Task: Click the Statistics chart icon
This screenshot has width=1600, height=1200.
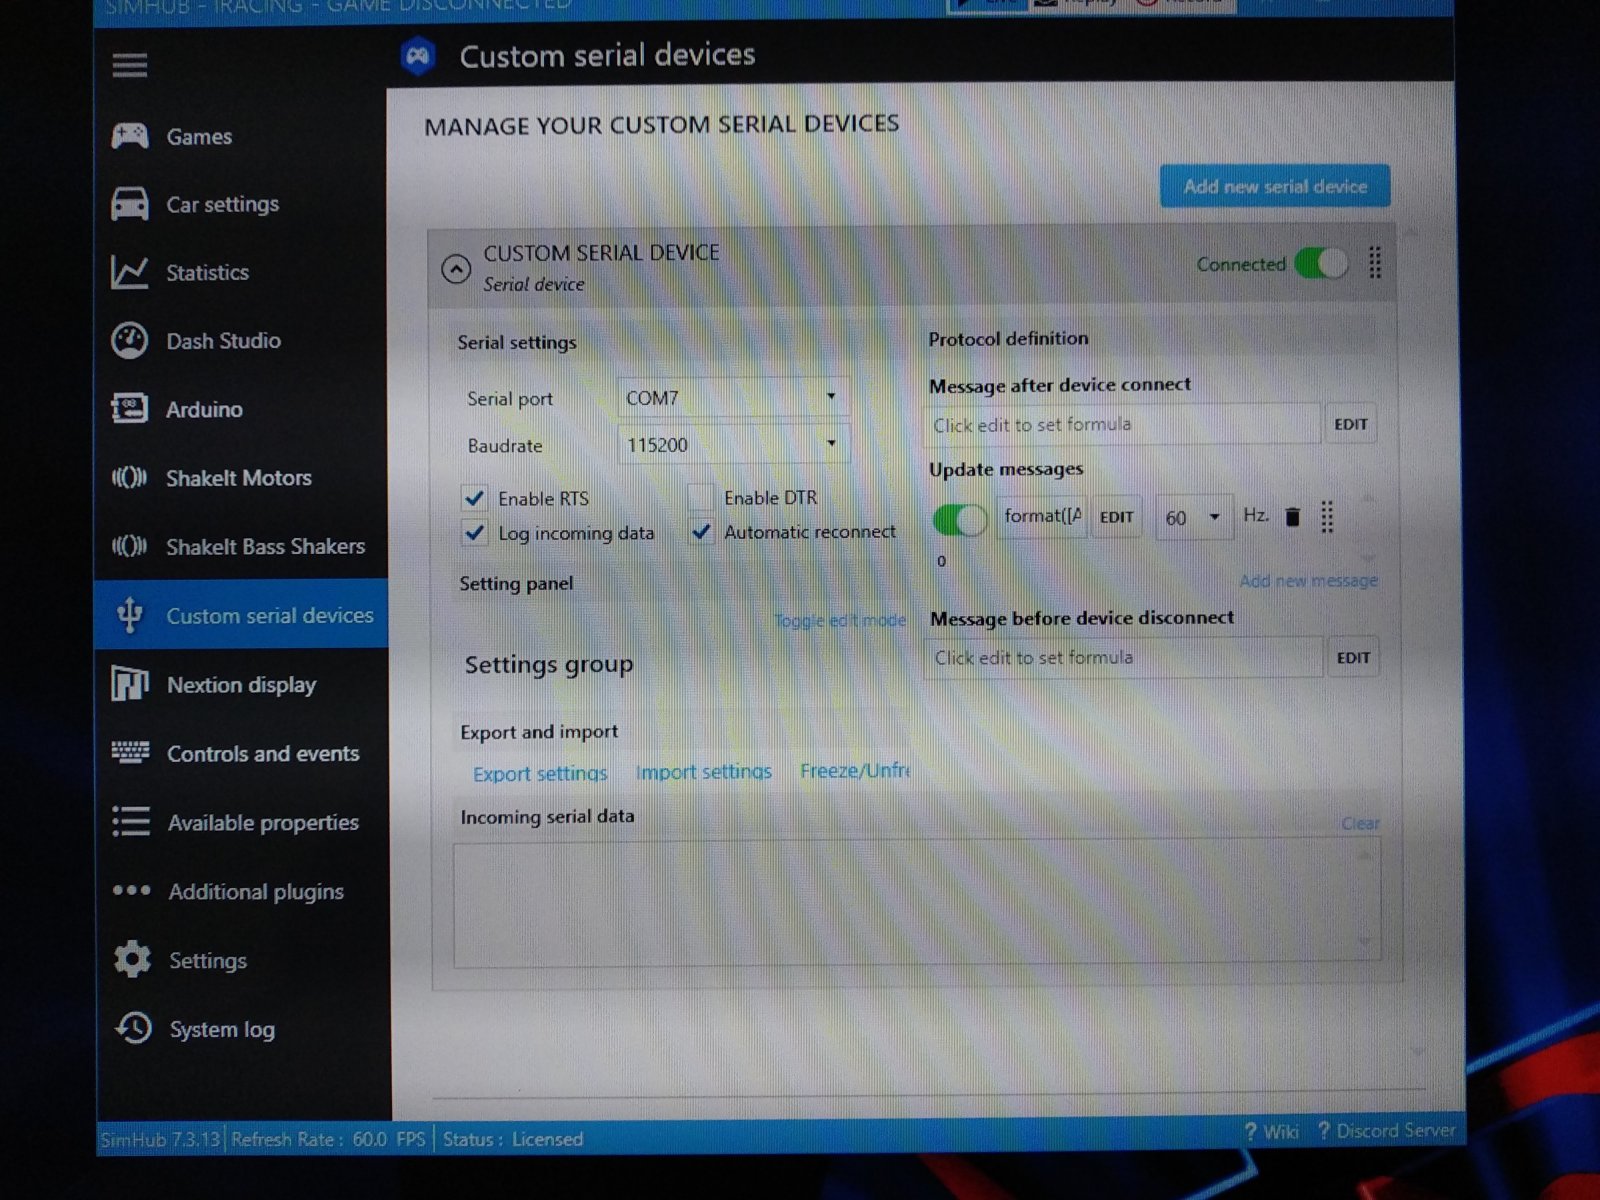Action: point(130,272)
